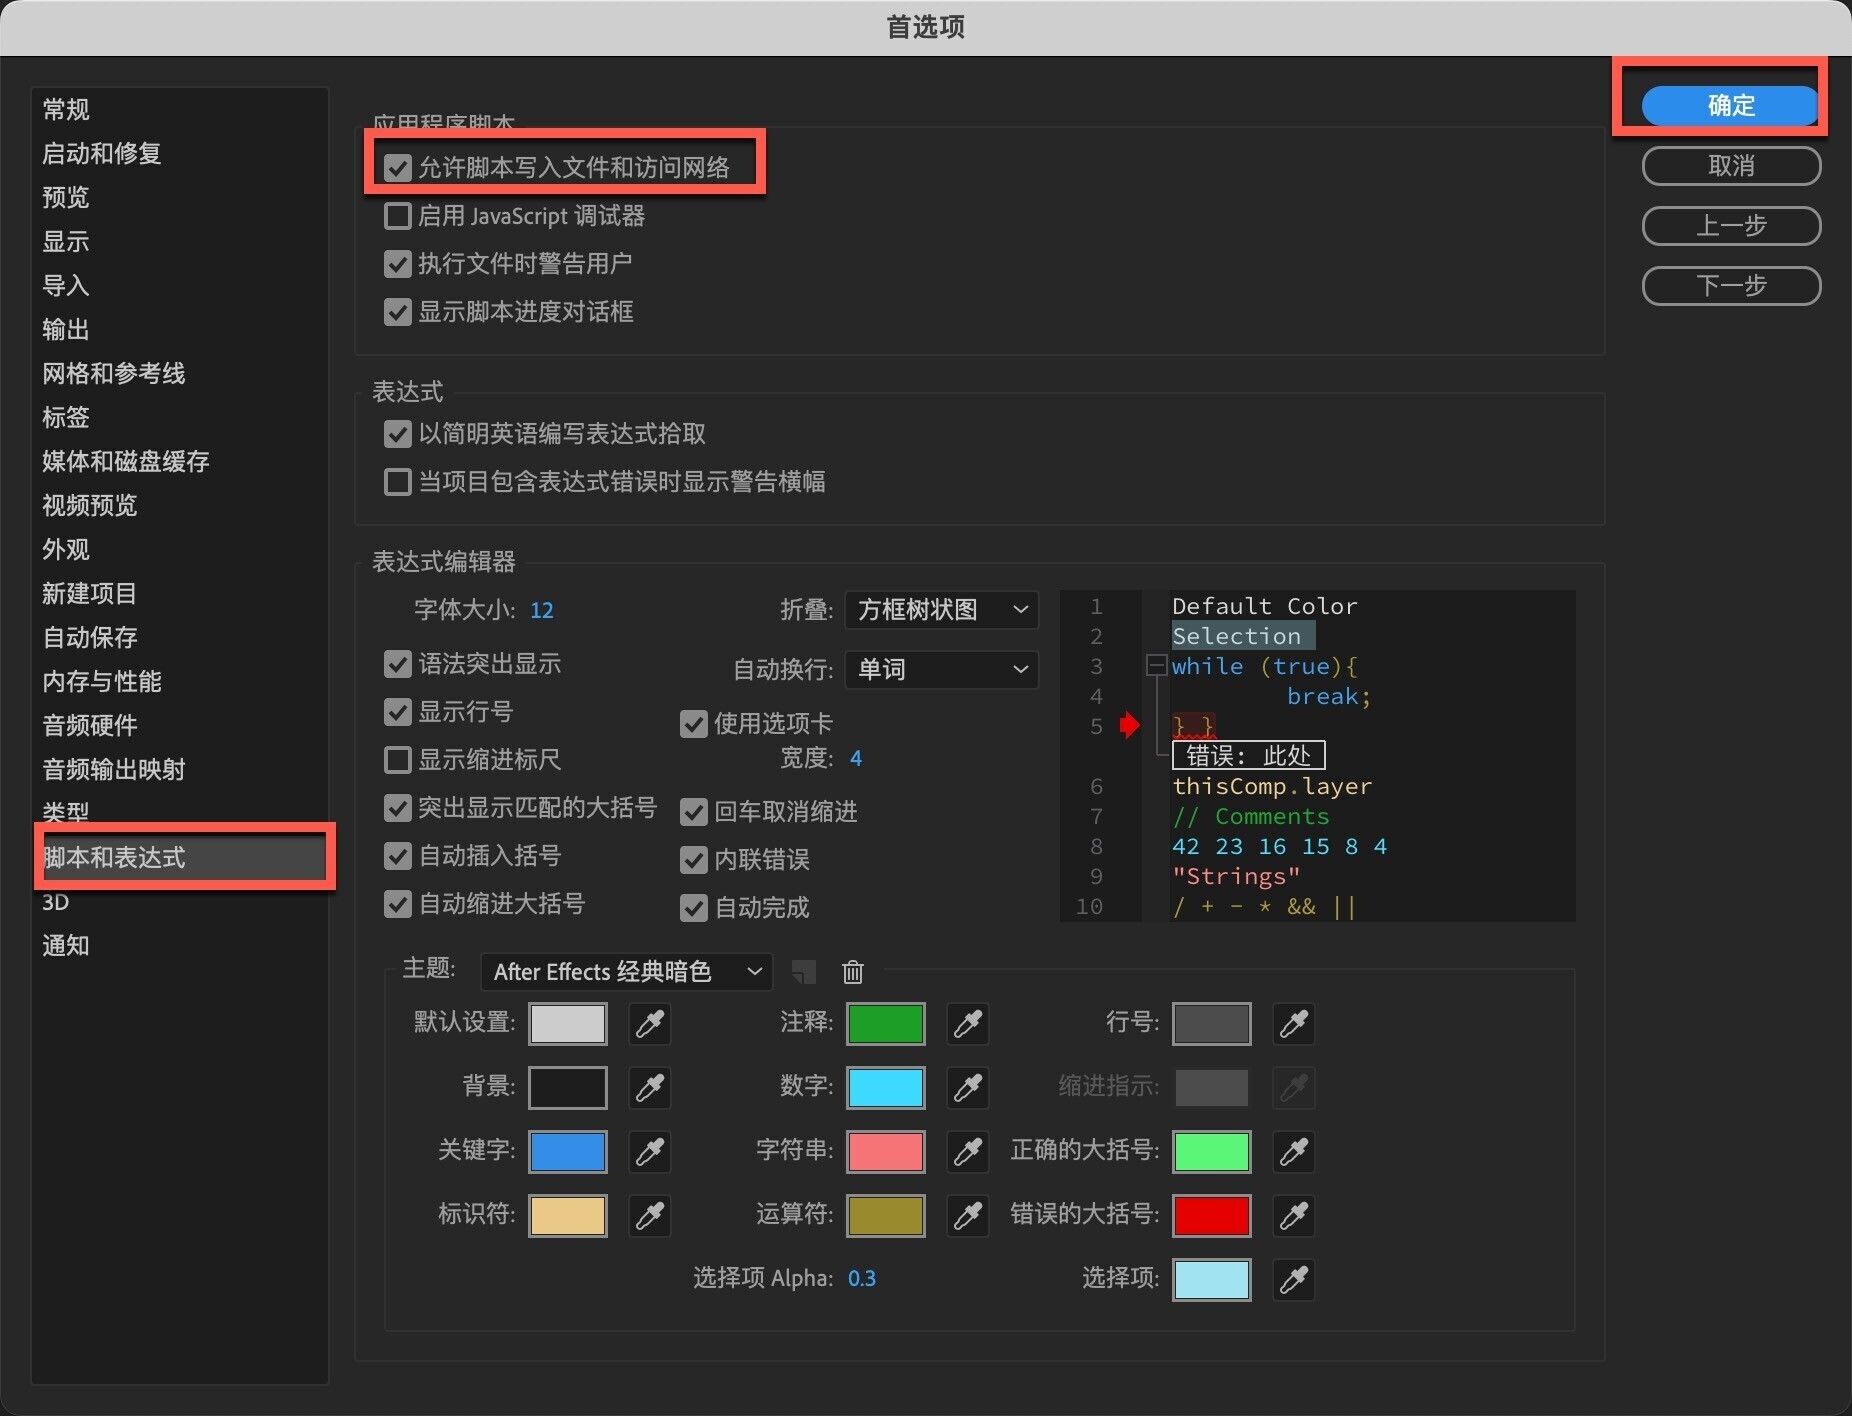Toggle 显示缩进标尺 checkbox
1852x1416 pixels.
click(x=398, y=760)
